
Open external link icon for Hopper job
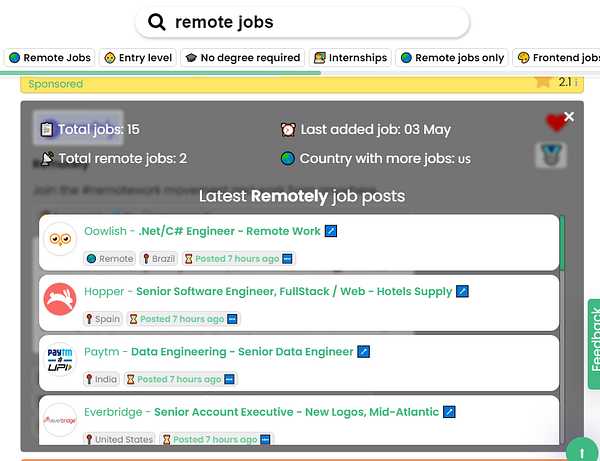[x=462, y=291]
